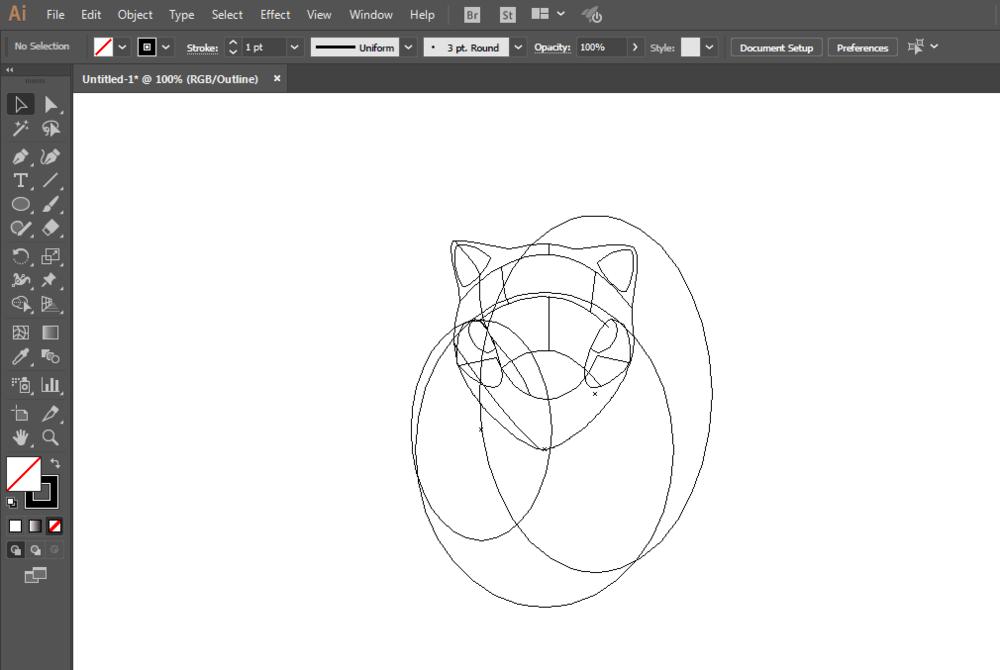Enable Draw Normal mode
Image resolution: width=1000 pixels, height=670 pixels.
point(16,550)
